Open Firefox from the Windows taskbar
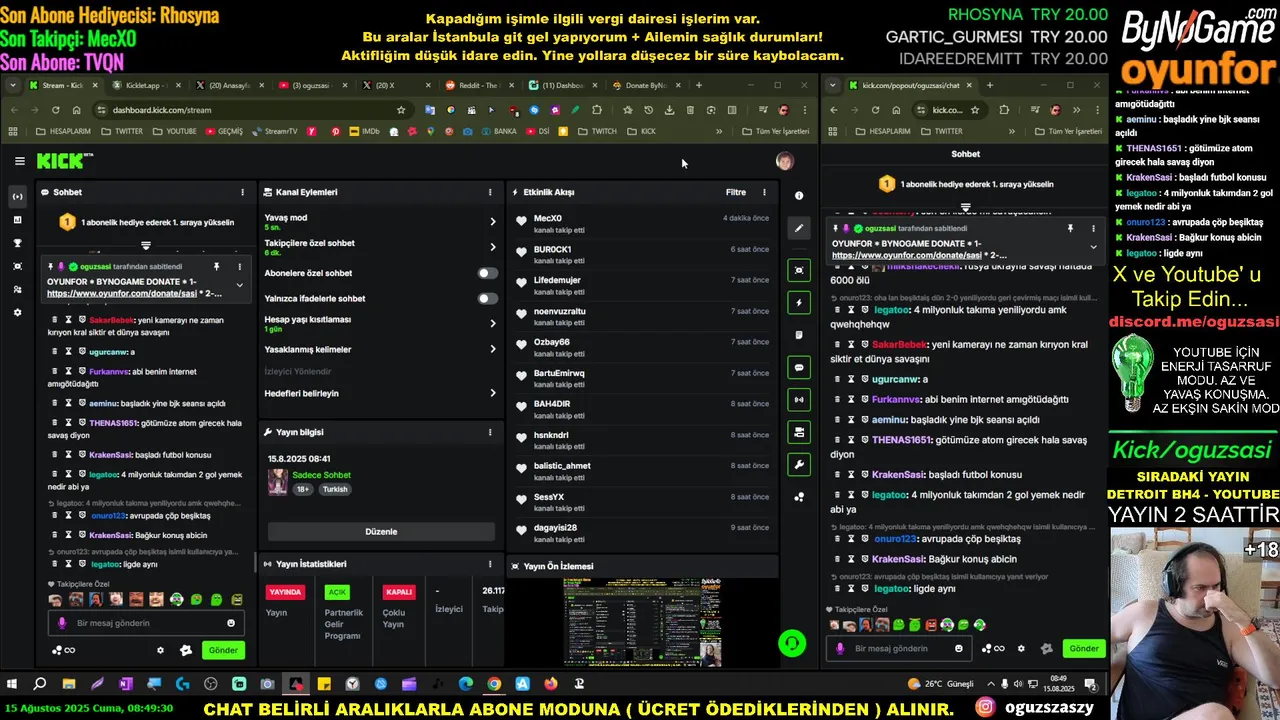Image resolution: width=1280 pixels, height=720 pixels. coord(551,684)
